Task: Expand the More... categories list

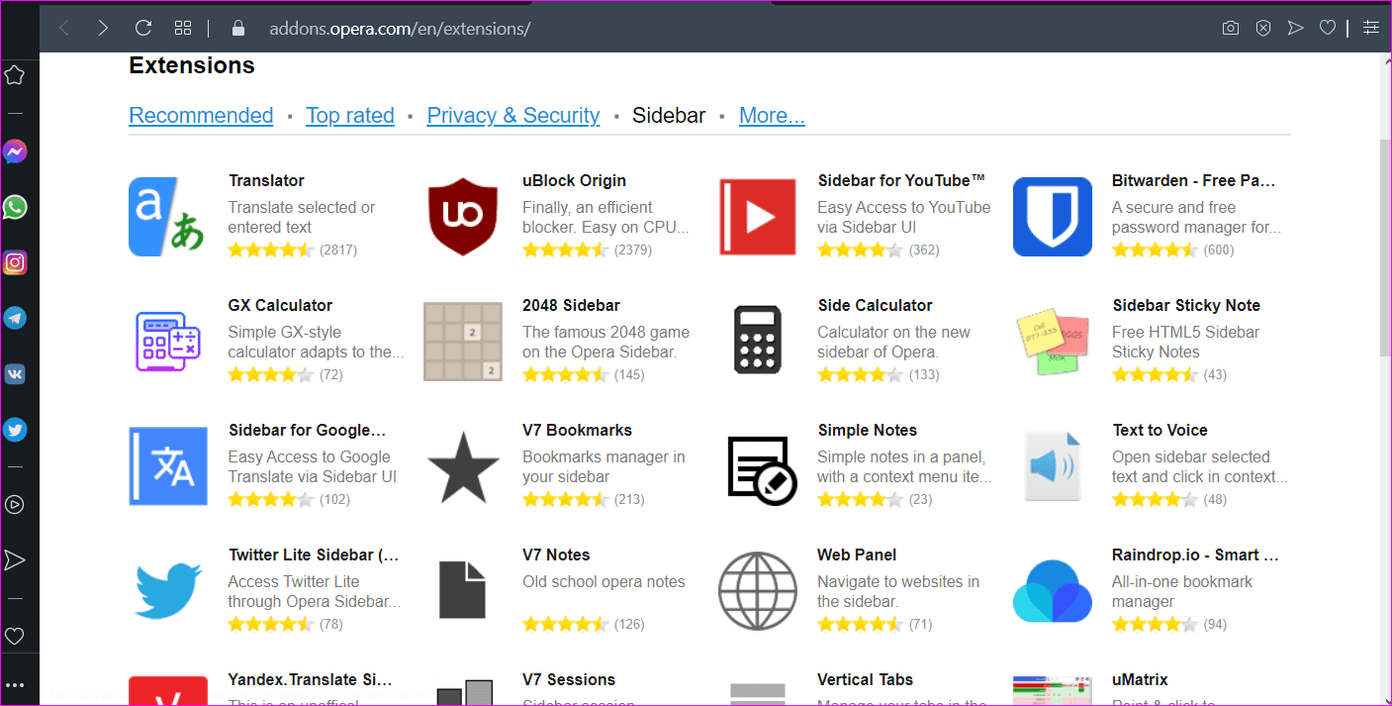Action: click(772, 116)
